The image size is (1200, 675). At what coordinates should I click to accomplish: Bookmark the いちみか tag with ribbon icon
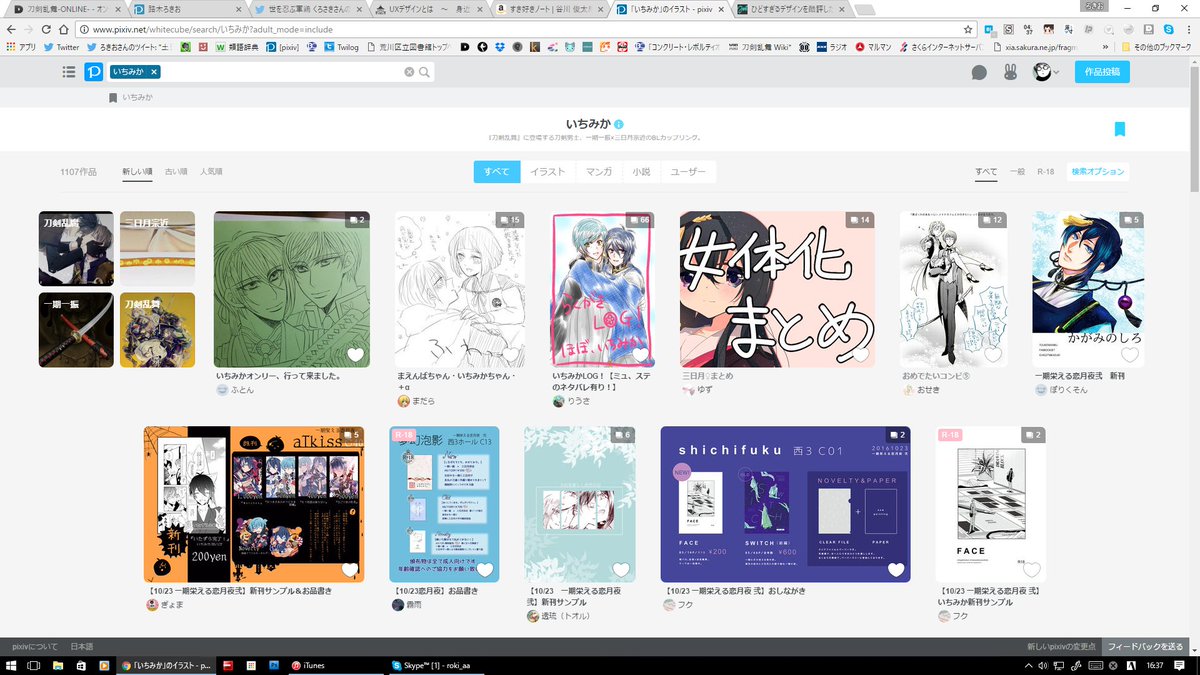click(x=1120, y=129)
